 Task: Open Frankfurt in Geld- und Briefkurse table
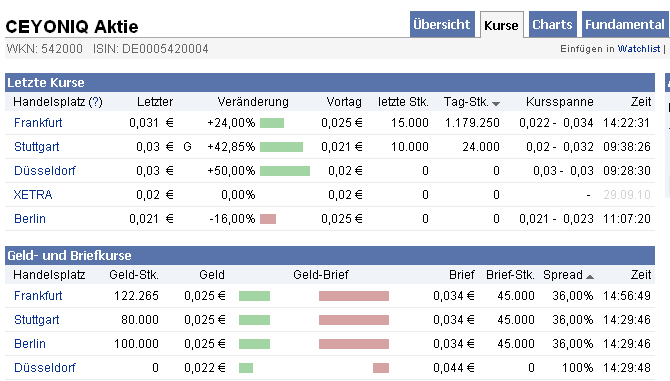[38, 296]
